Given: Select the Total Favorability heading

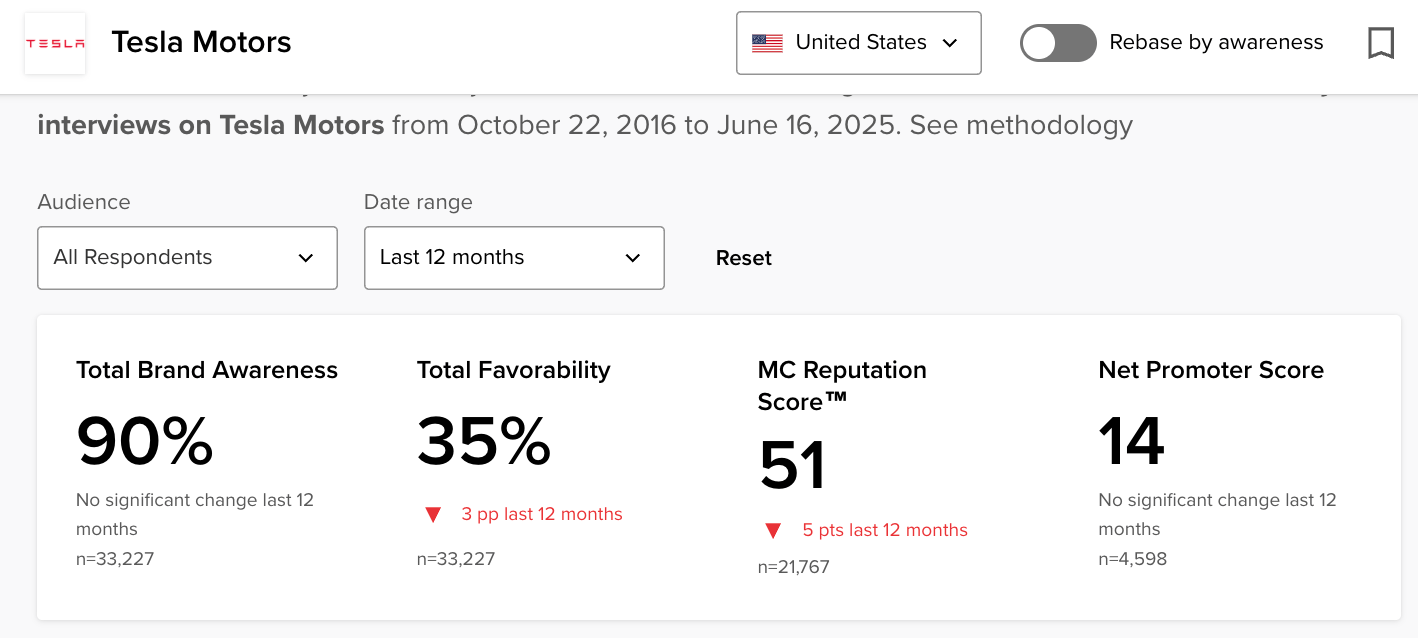Looking at the screenshot, I should point(513,370).
